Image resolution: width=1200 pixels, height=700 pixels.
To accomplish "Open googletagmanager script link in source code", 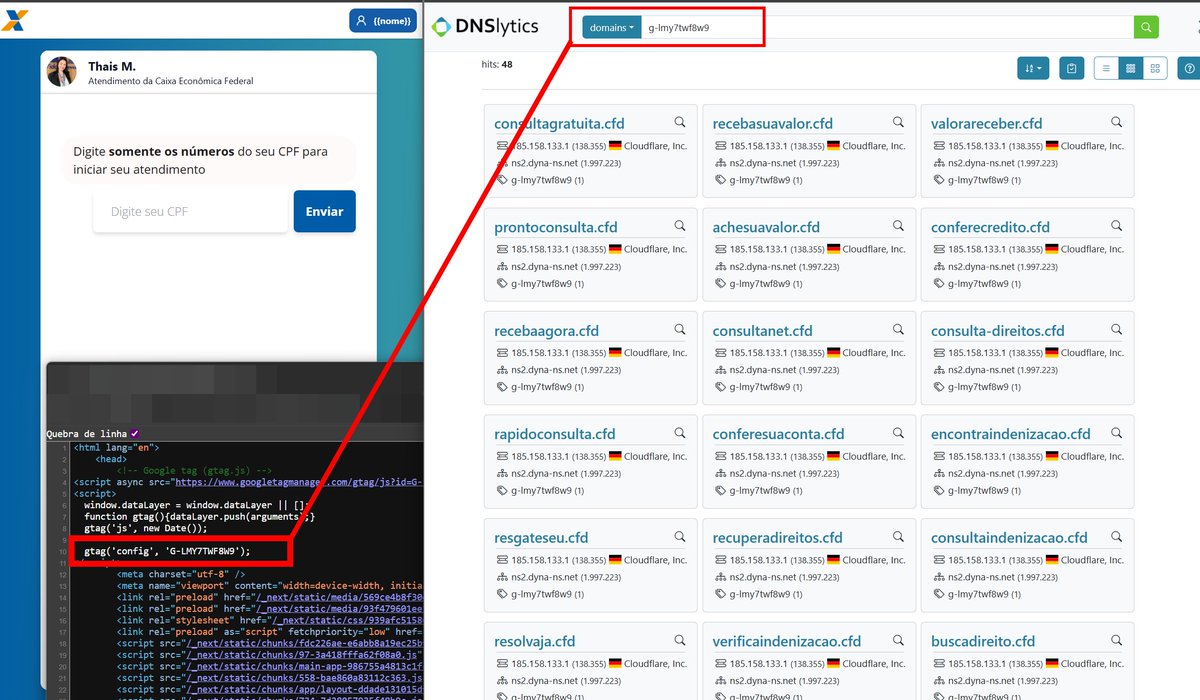I will pyautogui.click(x=298, y=482).
